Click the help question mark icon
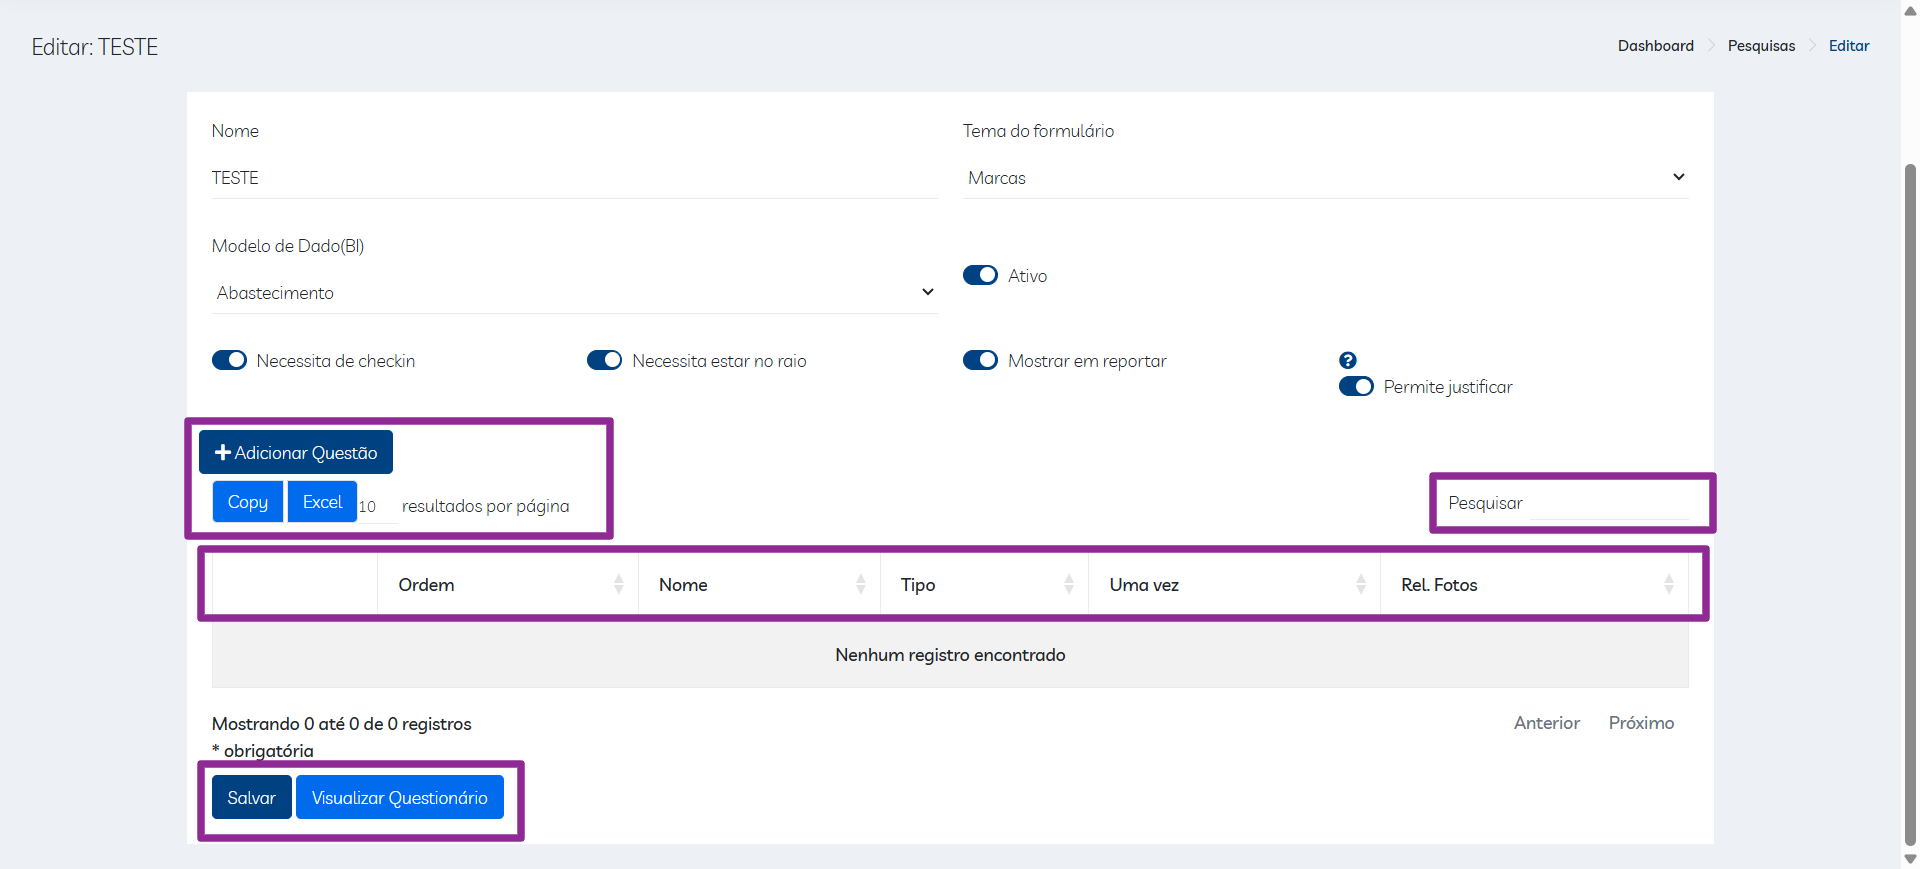This screenshot has height=869, width=1920. [x=1347, y=360]
